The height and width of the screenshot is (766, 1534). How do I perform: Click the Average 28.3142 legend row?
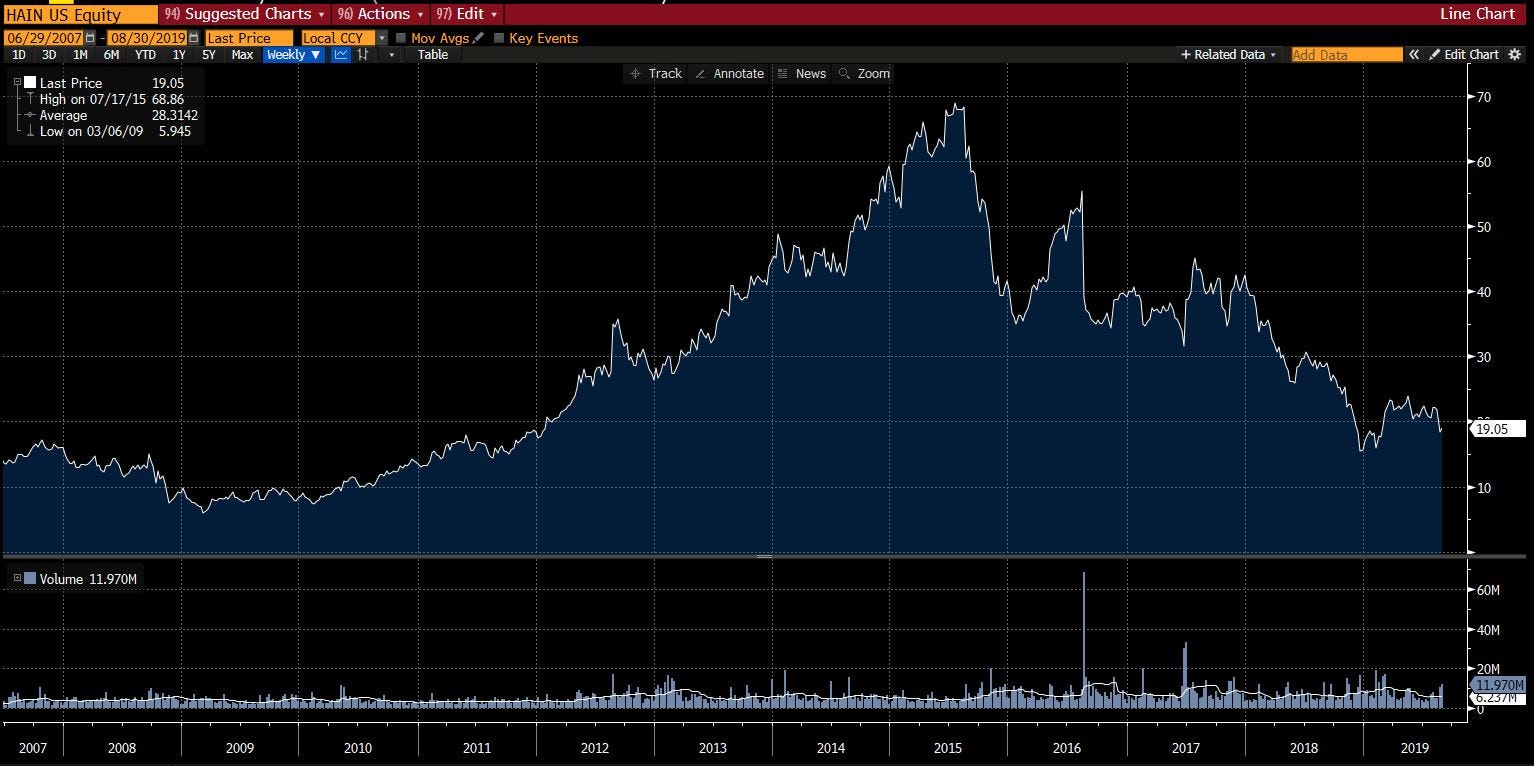pos(111,115)
